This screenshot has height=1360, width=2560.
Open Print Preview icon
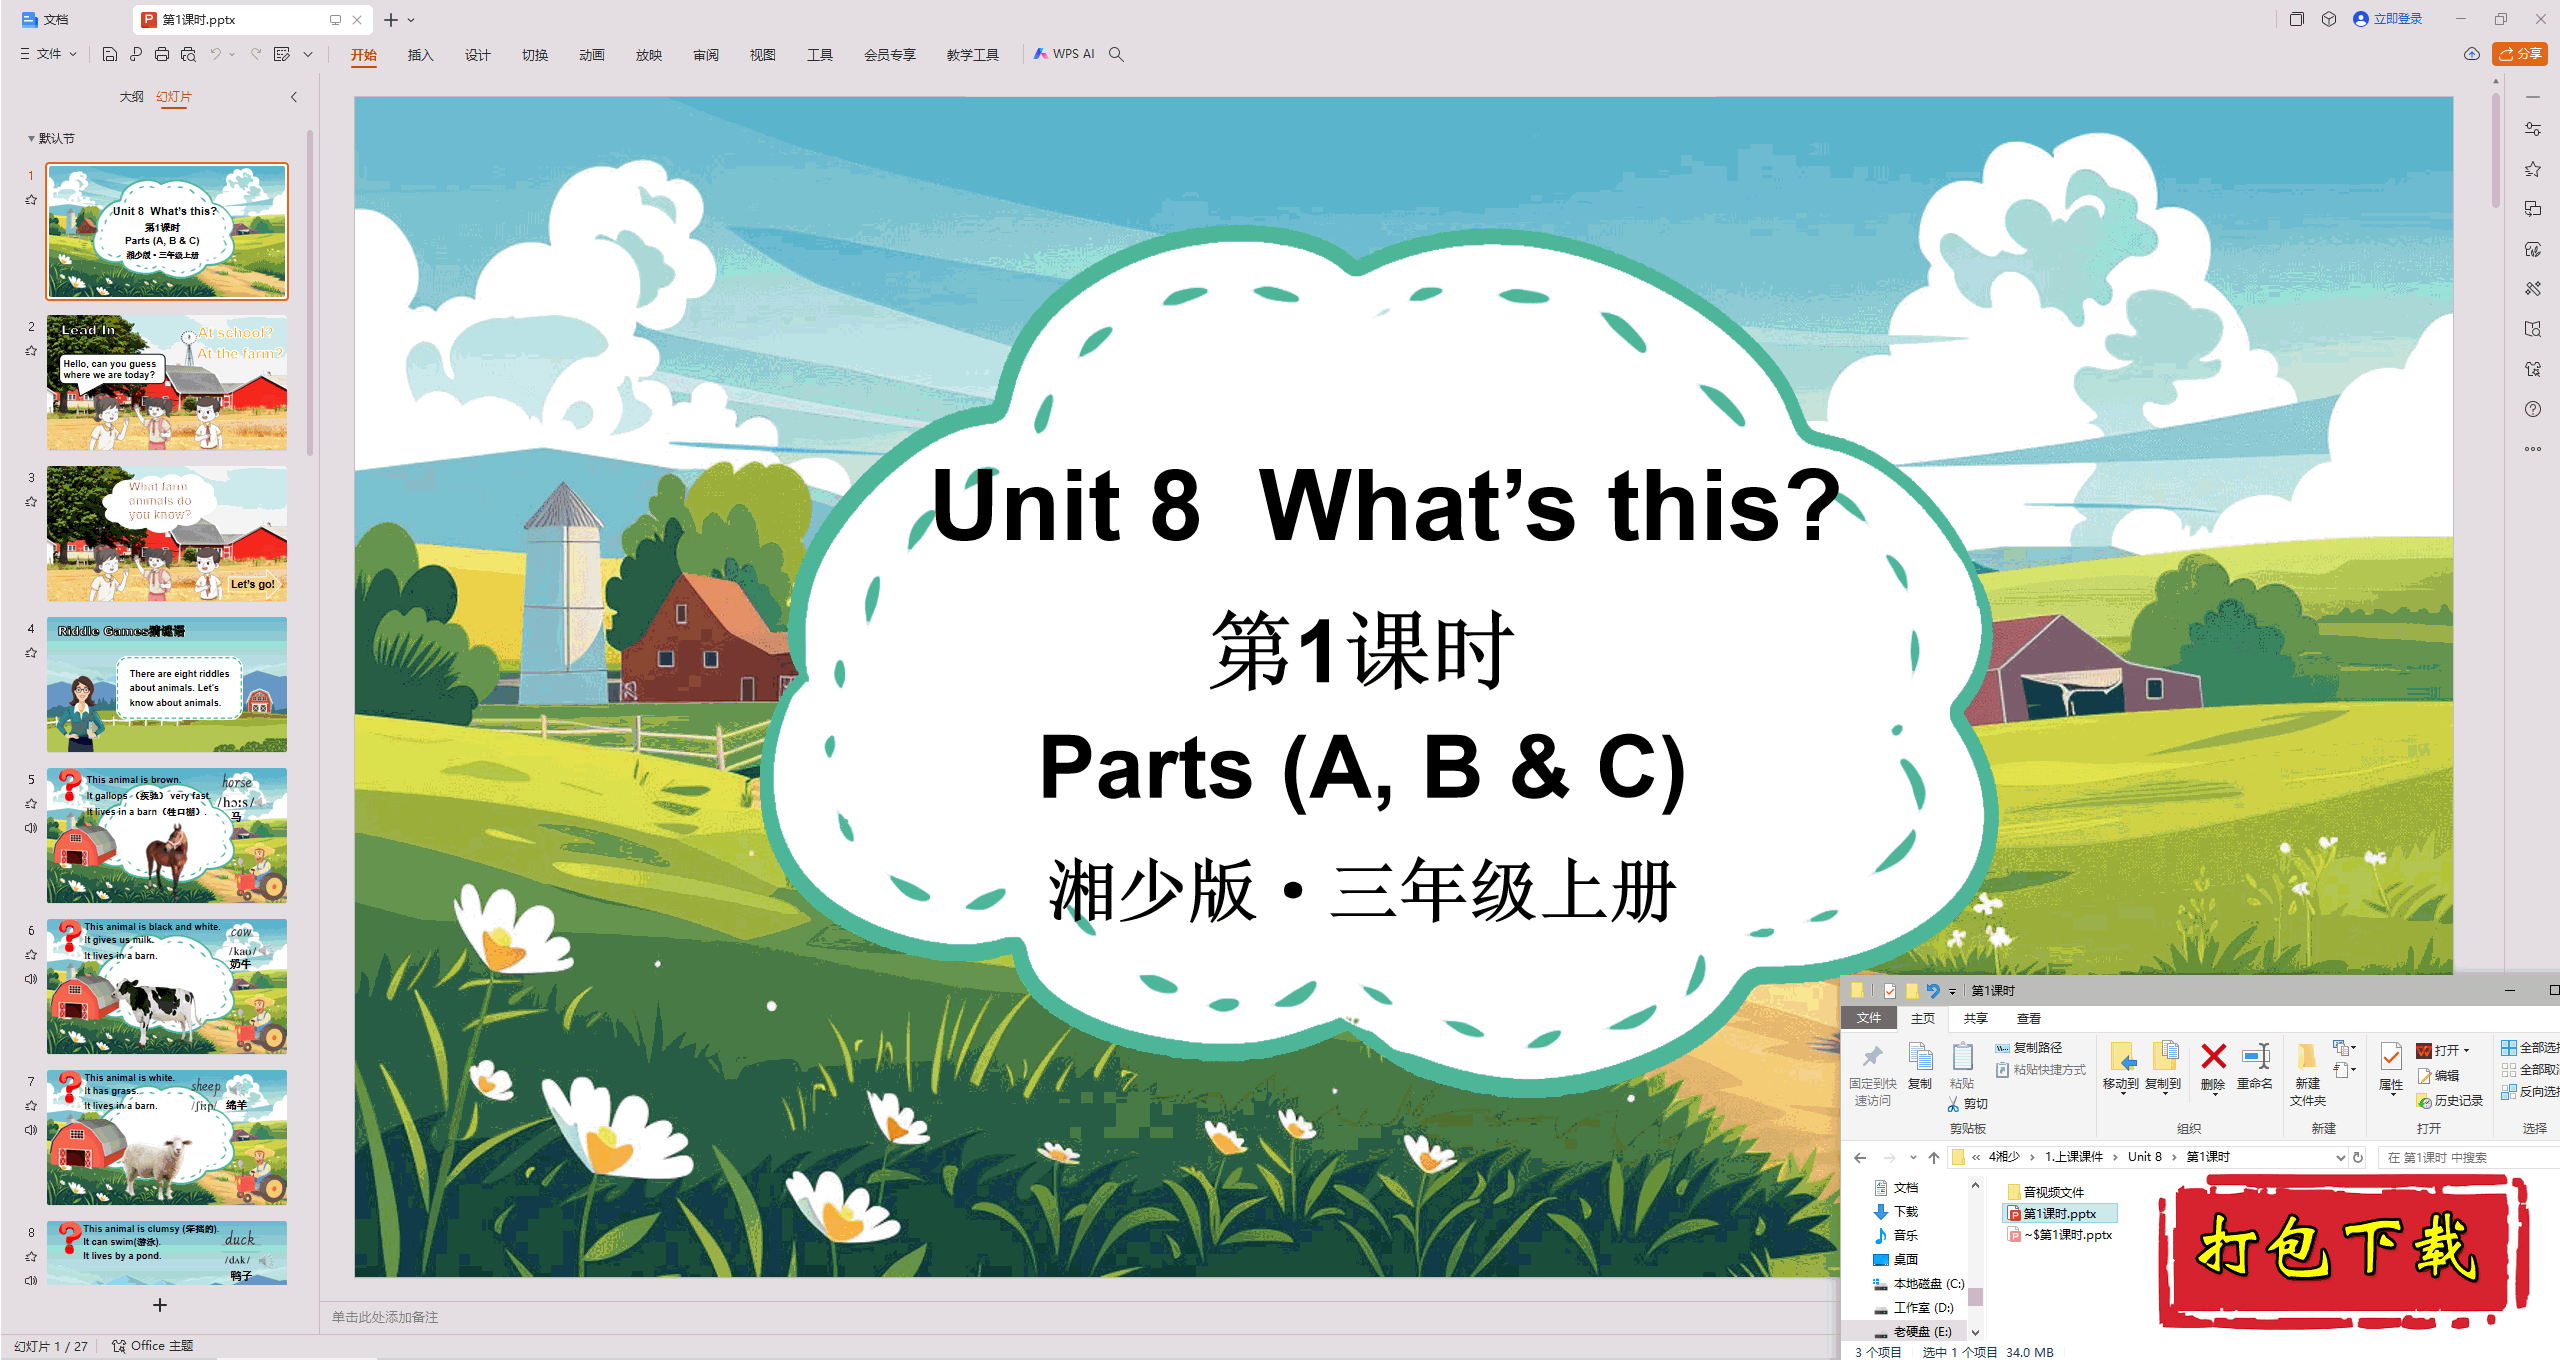click(x=188, y=54)
